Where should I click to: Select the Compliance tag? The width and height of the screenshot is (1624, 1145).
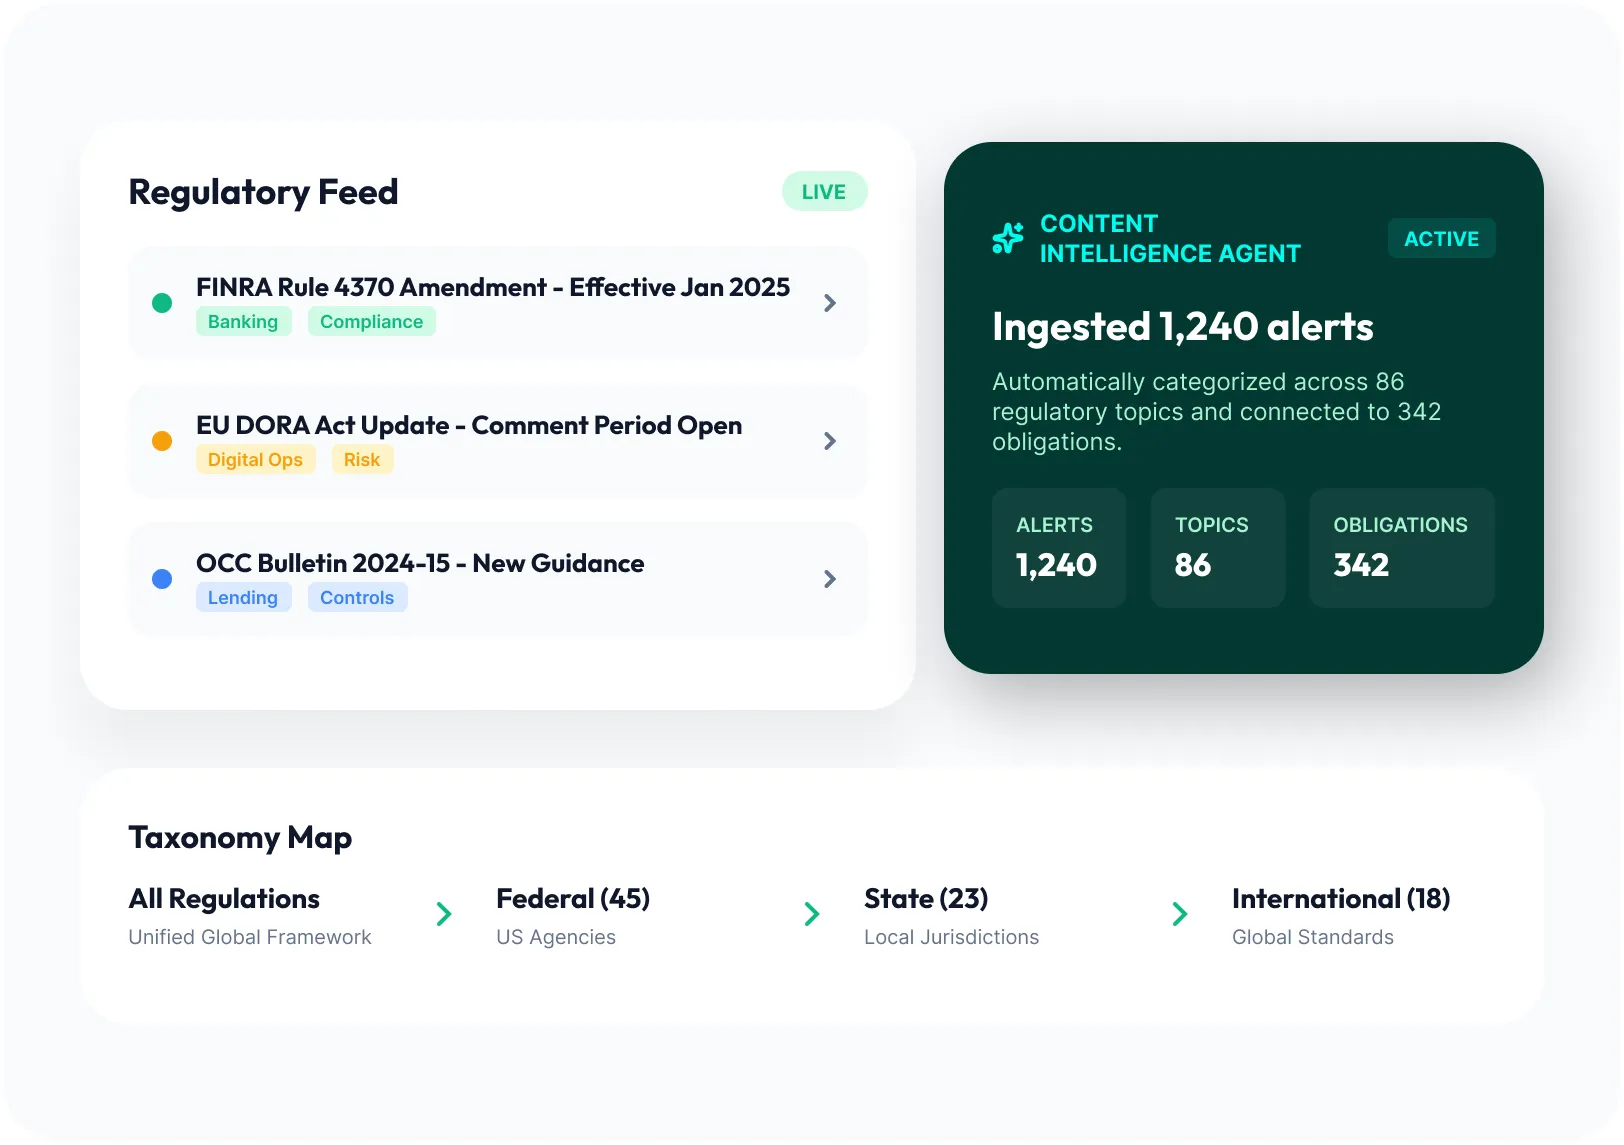371,322
